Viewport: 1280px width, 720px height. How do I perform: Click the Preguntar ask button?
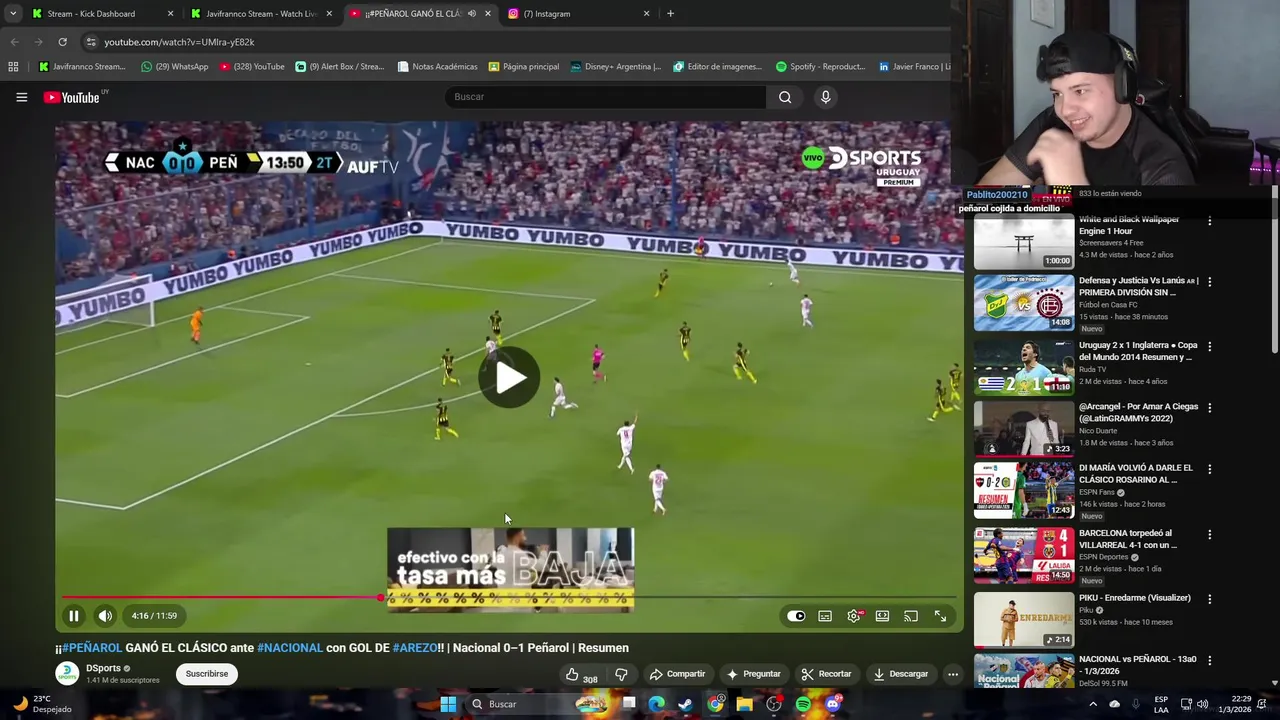click(753, 674)
